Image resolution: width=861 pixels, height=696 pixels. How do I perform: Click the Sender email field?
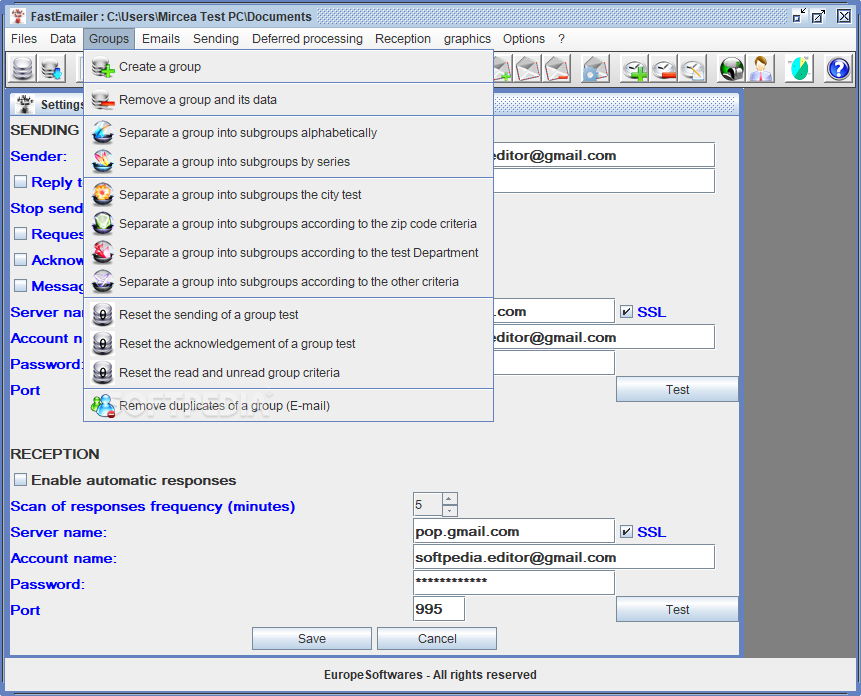(x=604, y=155)
